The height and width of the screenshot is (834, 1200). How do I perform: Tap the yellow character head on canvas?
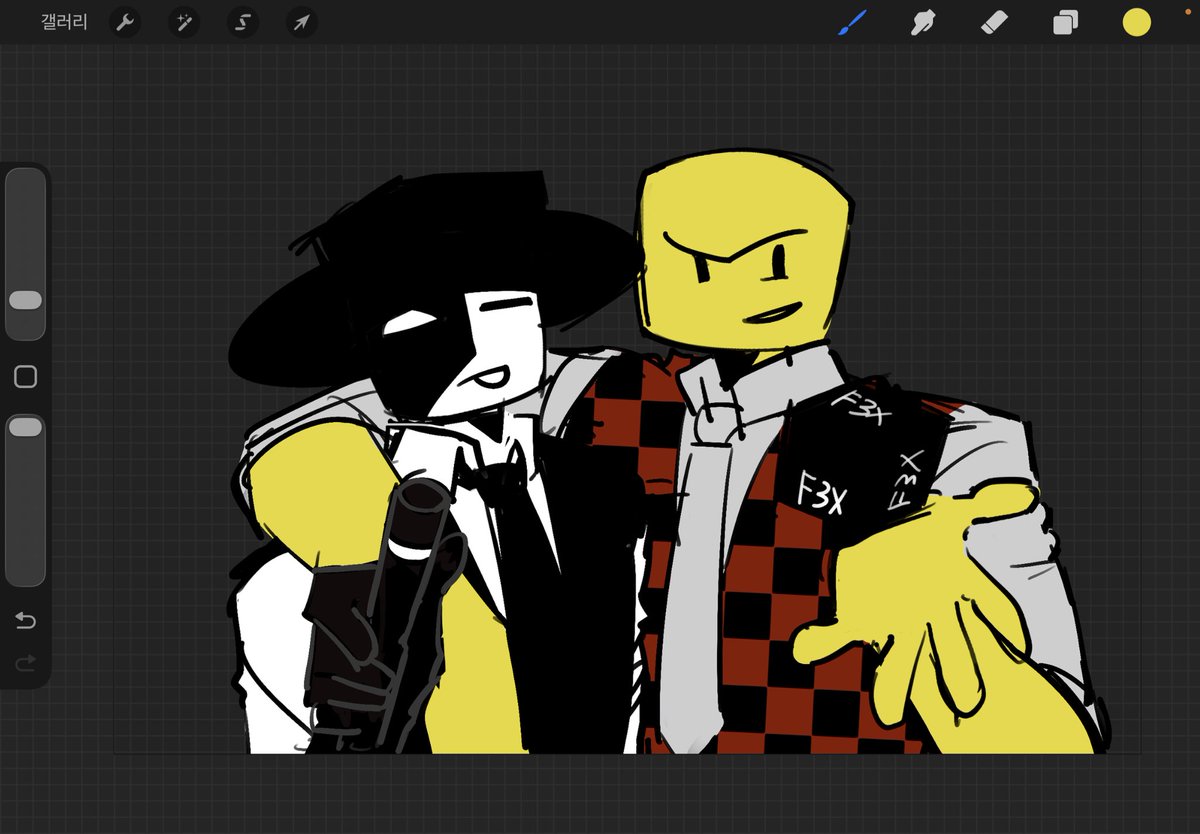point(746,250)
